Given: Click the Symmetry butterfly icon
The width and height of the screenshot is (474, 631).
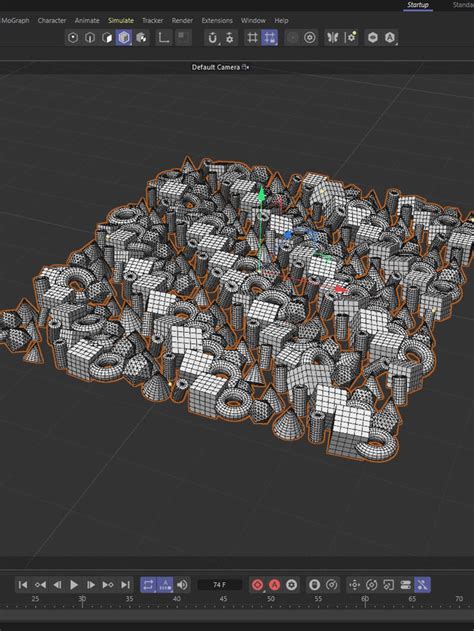Looking at the screenshot, I should (x=332, y=38).
